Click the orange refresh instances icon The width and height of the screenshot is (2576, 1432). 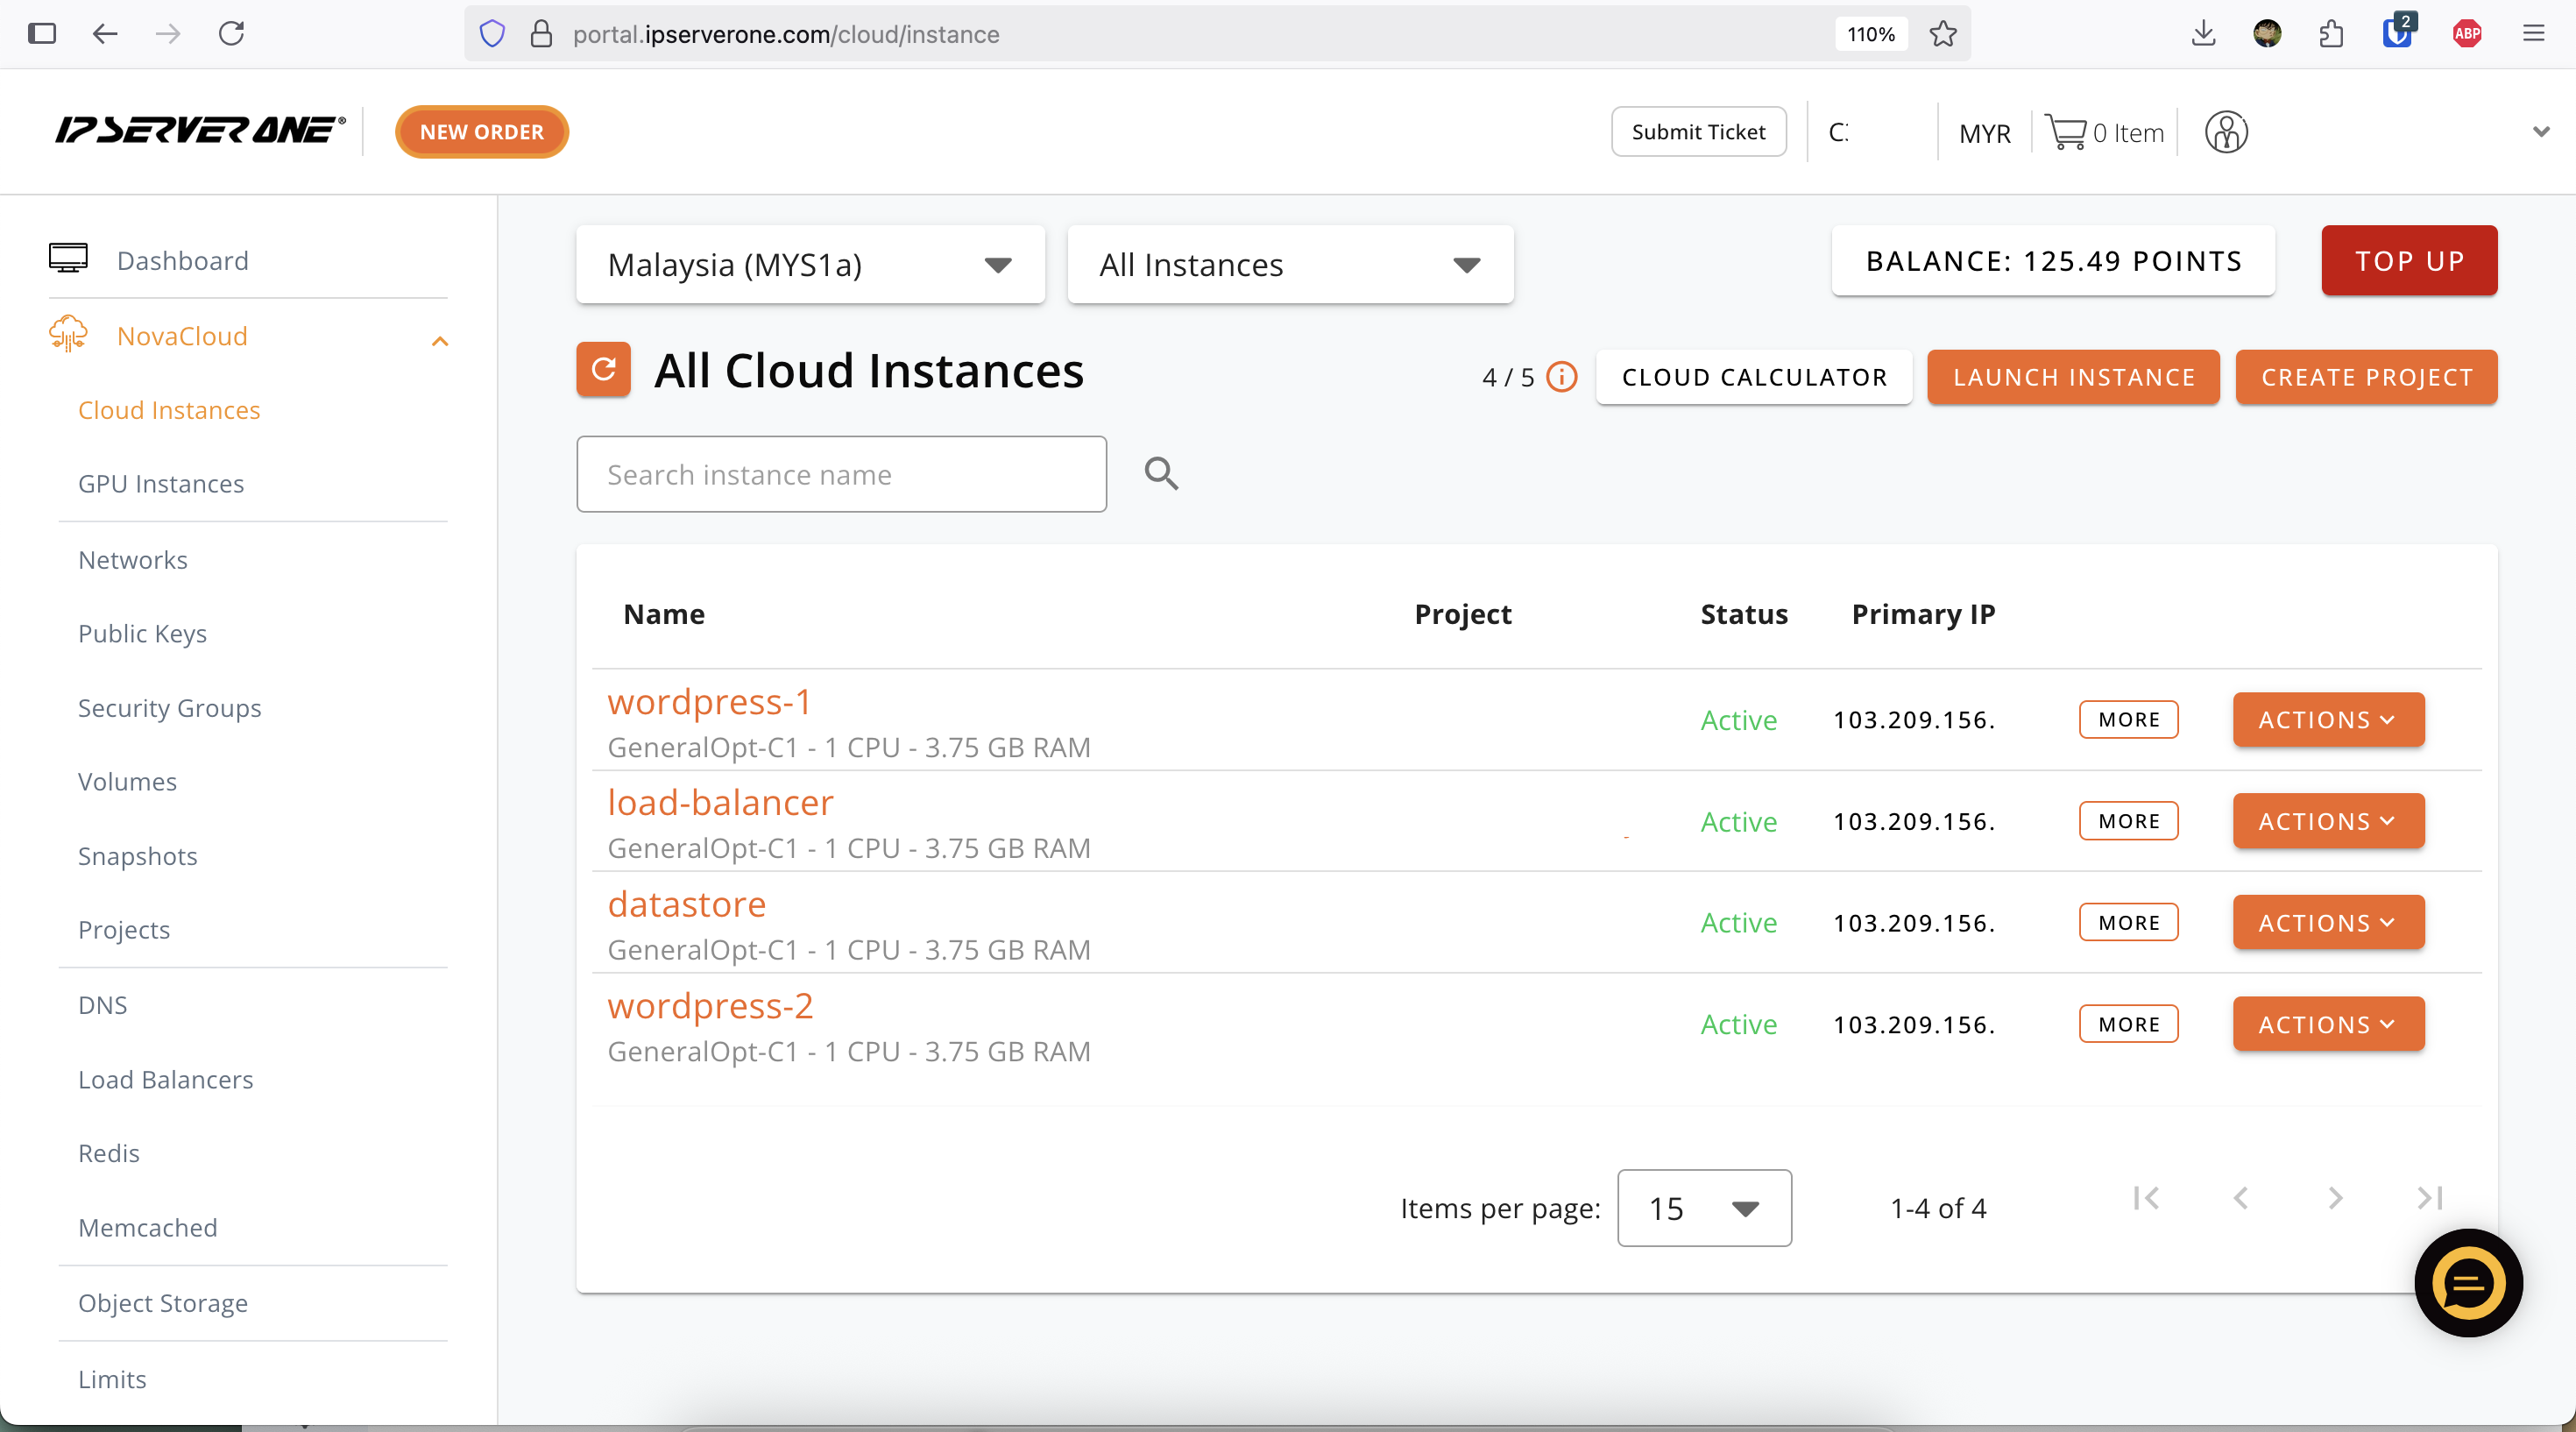[x=603, y=370]
